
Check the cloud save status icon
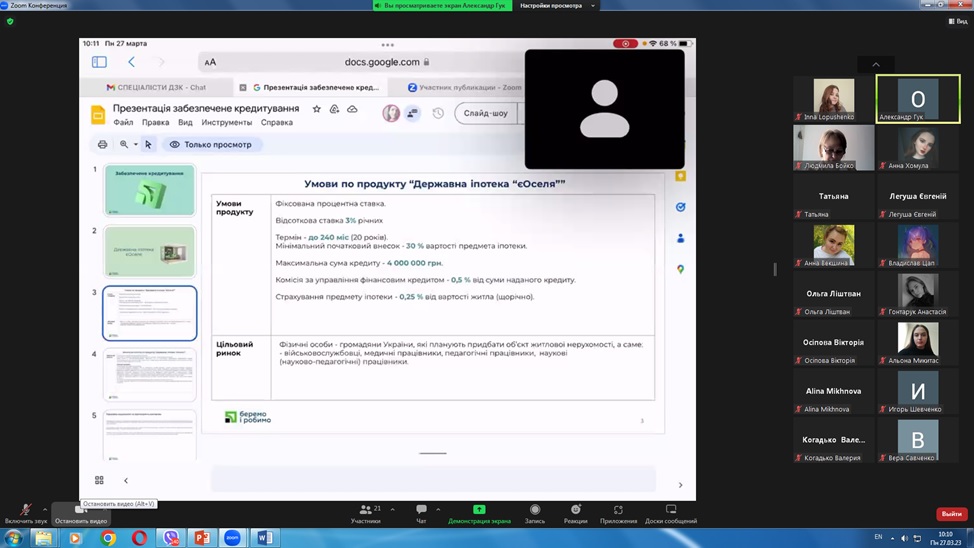tap(352, 109)
